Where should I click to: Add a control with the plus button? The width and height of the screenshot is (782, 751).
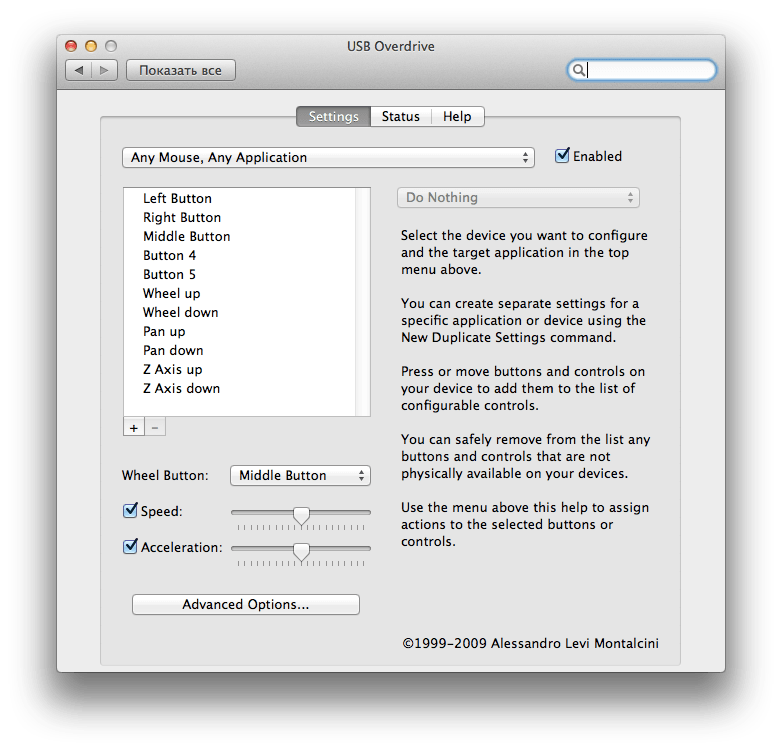[134, 428]
